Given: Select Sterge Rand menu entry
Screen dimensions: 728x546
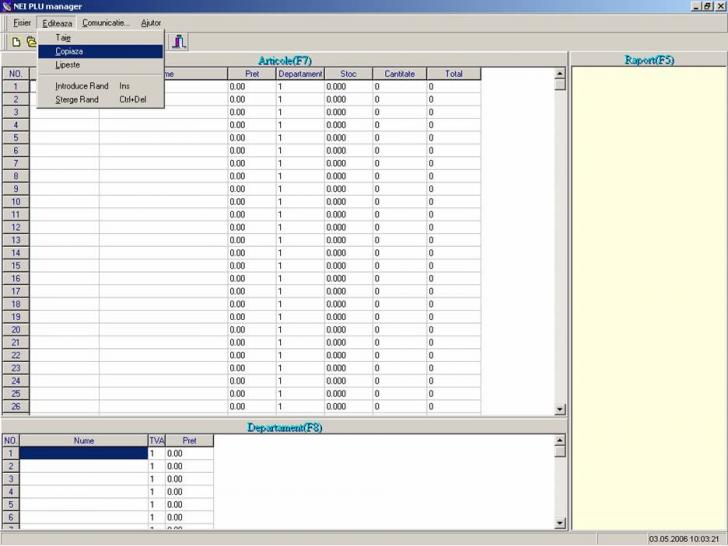Looking at the screenshot, I should (77, 99).
